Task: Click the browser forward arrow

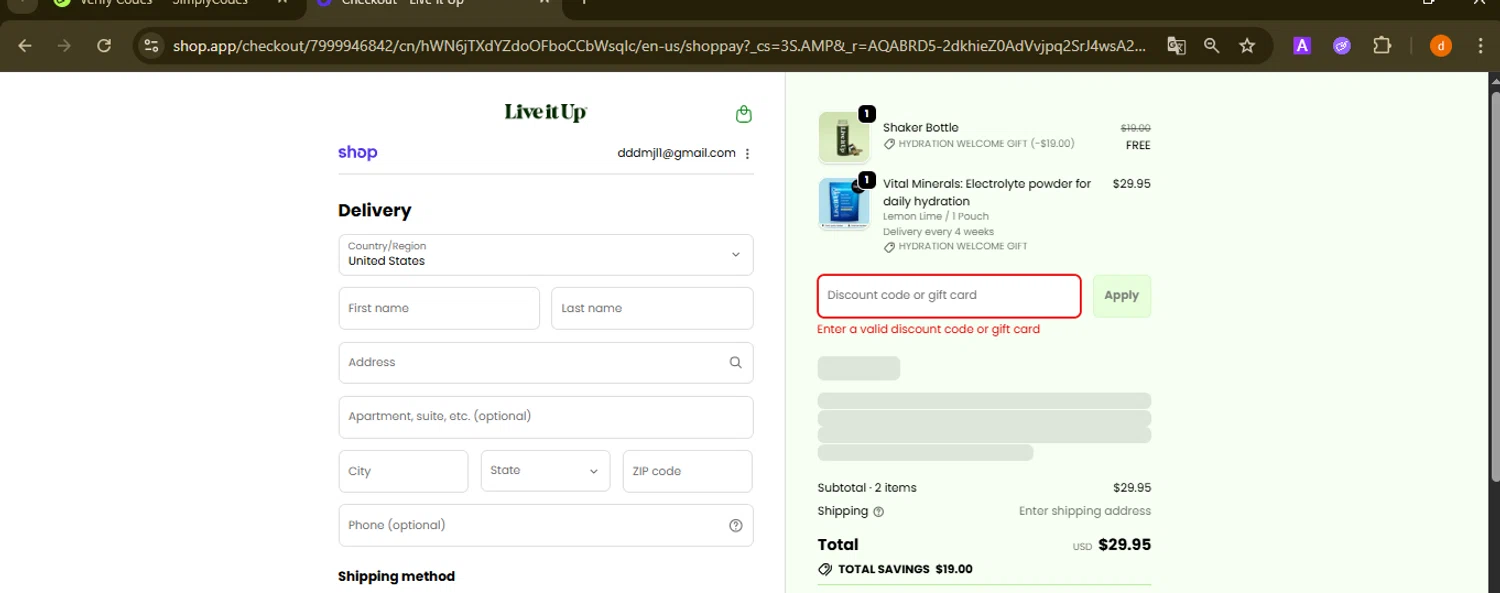Action: [64, 45]
